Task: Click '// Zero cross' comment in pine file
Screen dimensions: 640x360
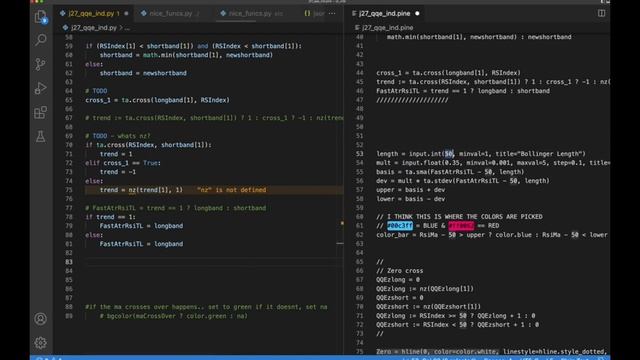Action: pyautogui.click(x=400, y=271)
